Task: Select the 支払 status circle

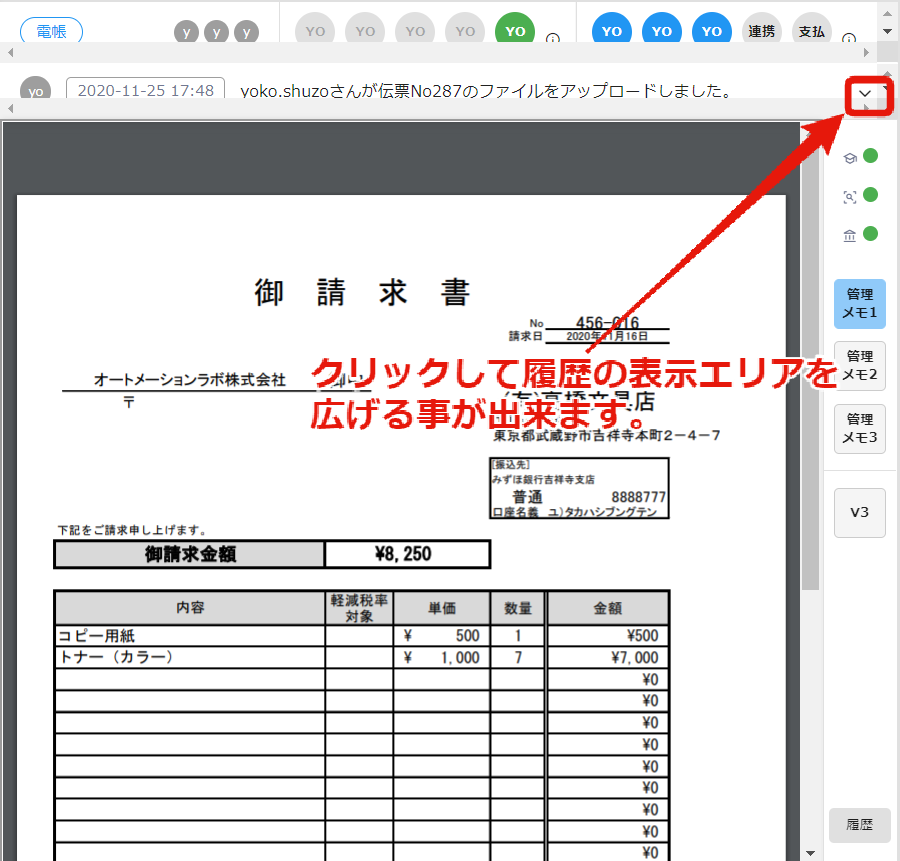Action: (812, 30)
